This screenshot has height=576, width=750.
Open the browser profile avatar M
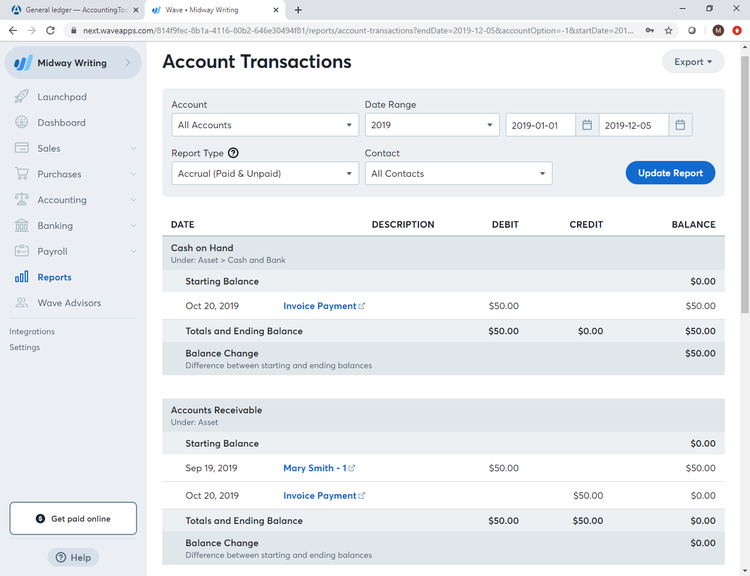coord(718,31)
